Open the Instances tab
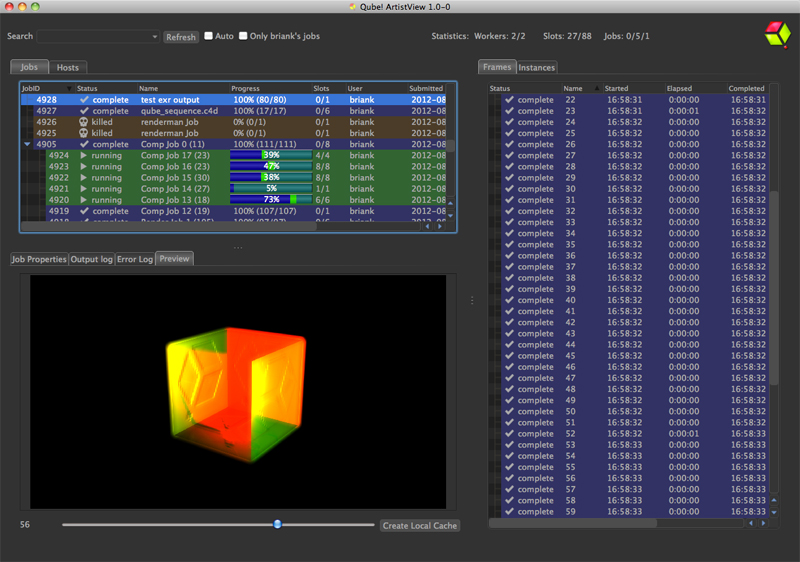The height and width of the screenshot is (562, 800). (x=536, y=67)
